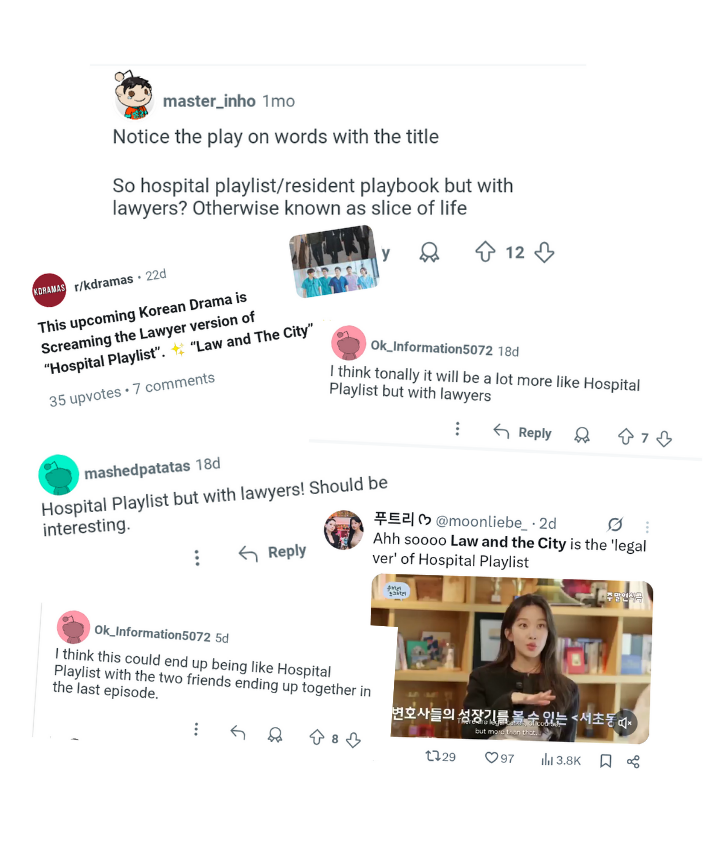This screenshot has width=708, height=850.
Task: Click award icon on master_inho's comment
Action: [x=429, y=253]
